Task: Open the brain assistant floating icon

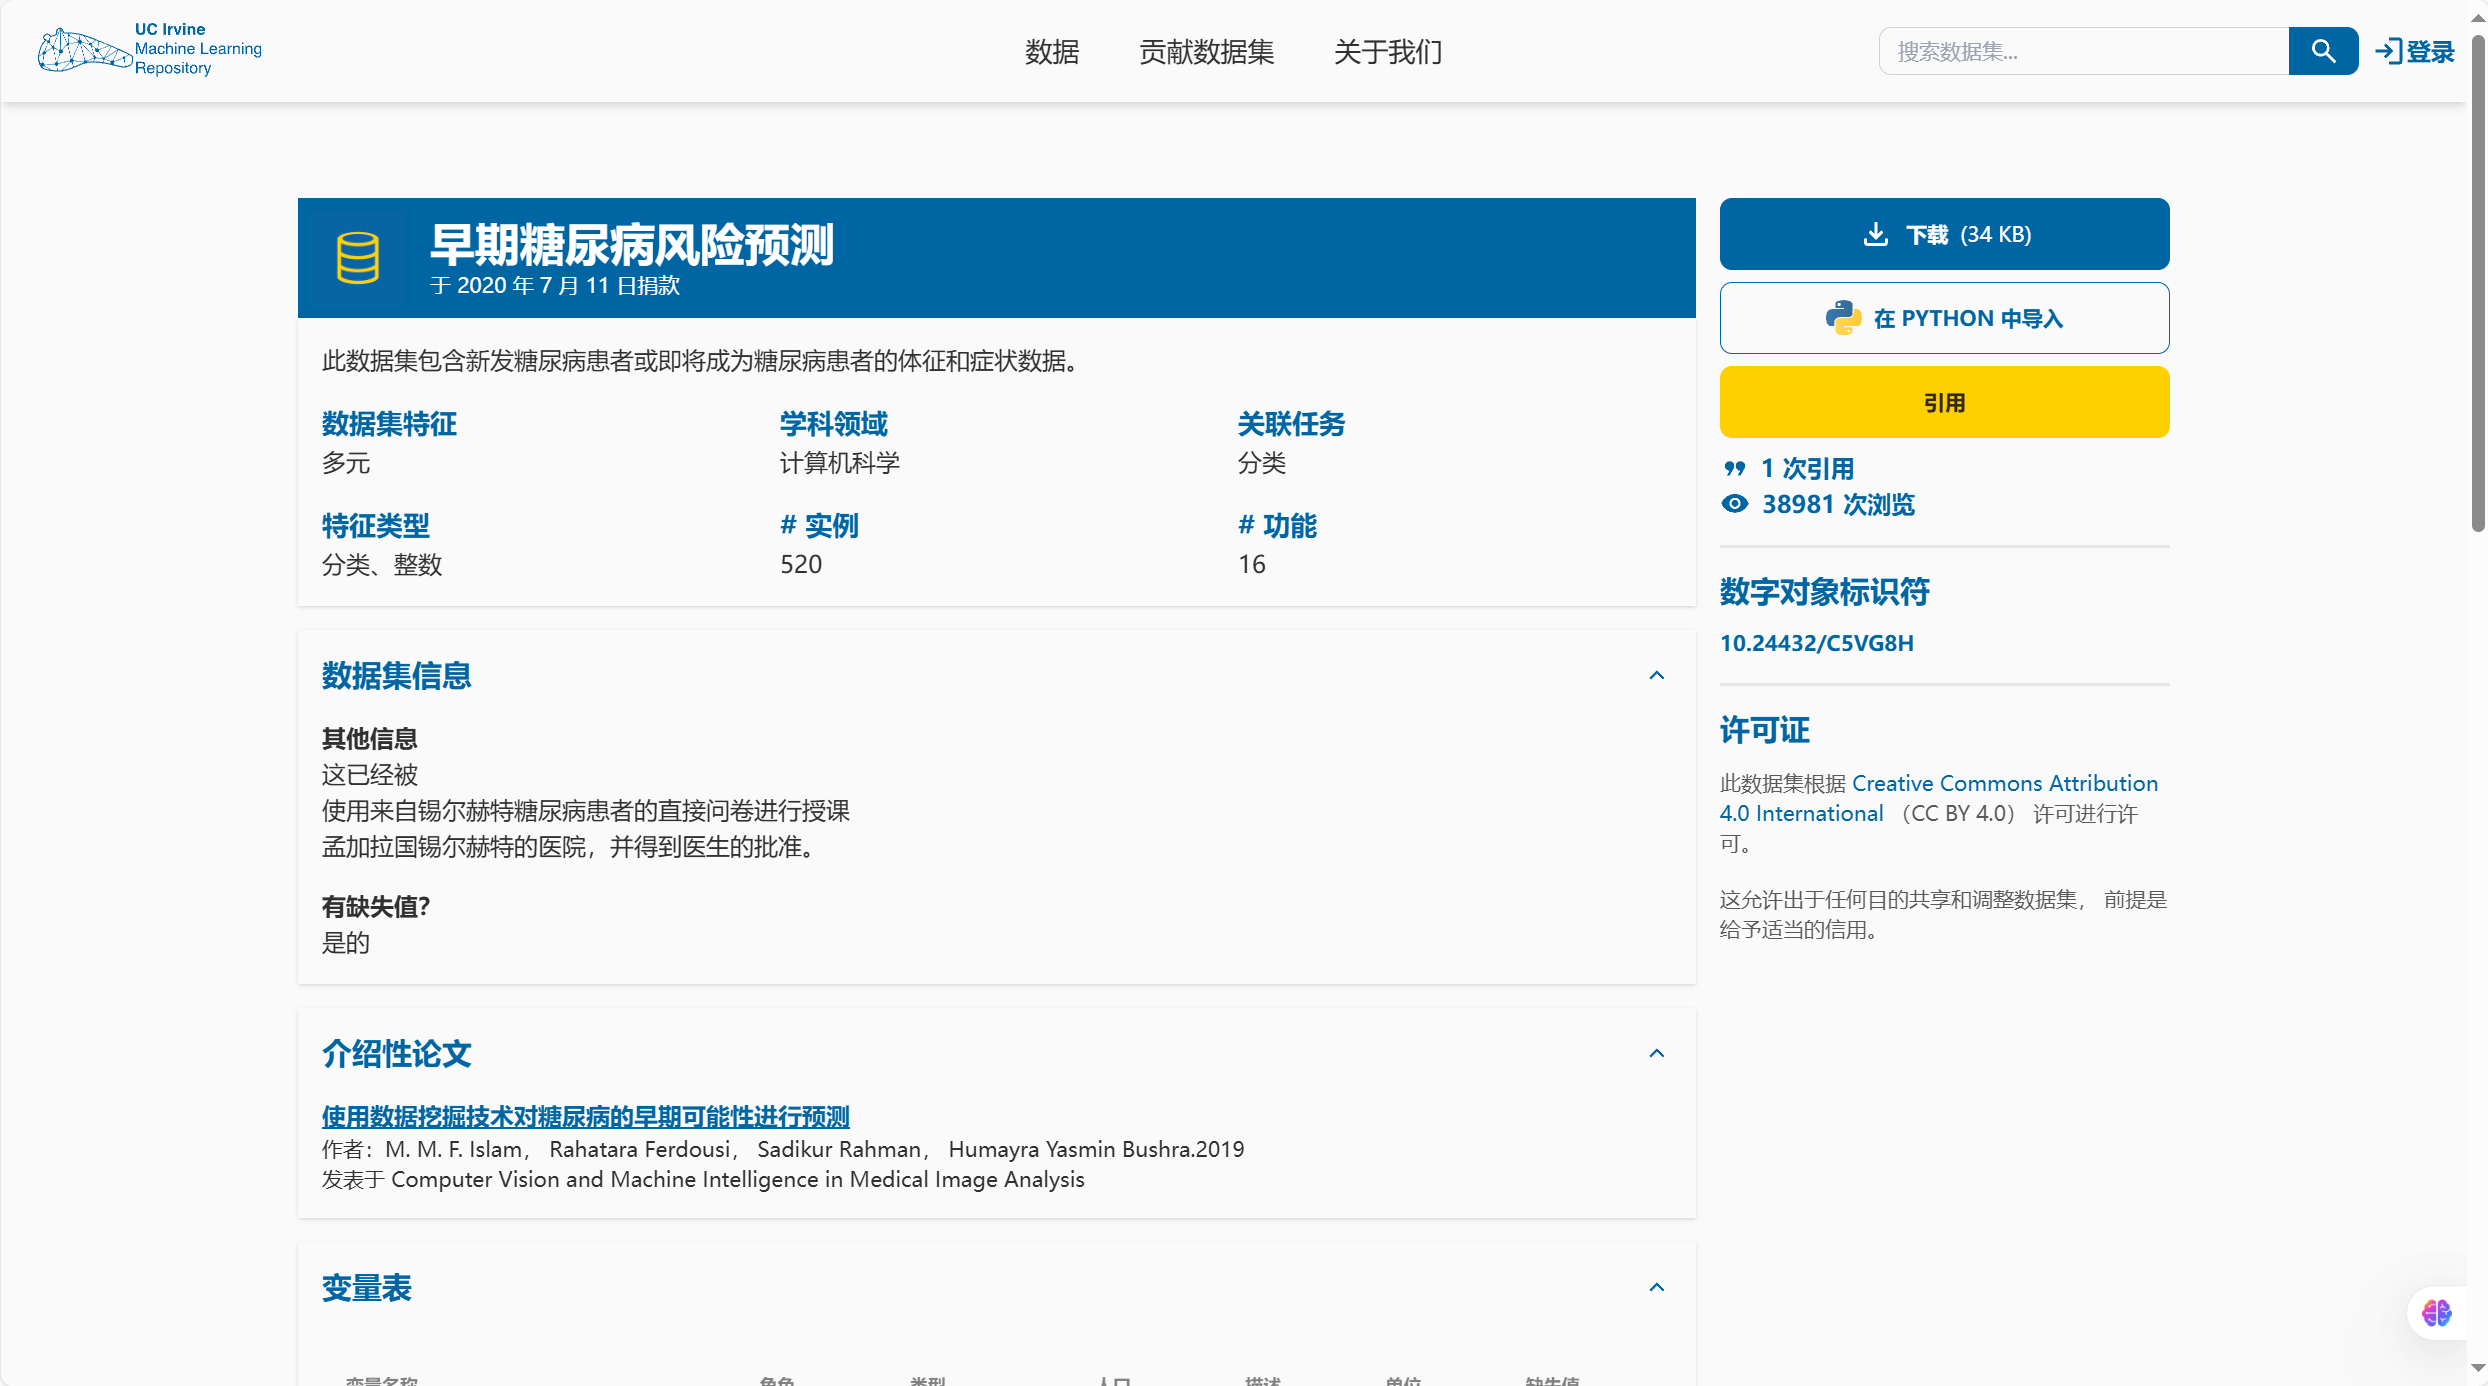Action: 2436,1313
